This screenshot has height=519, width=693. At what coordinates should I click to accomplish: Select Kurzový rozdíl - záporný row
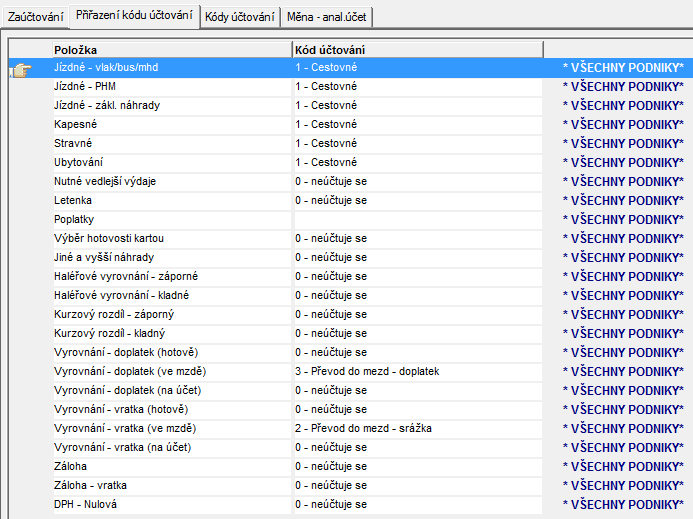tap(171, 315)
